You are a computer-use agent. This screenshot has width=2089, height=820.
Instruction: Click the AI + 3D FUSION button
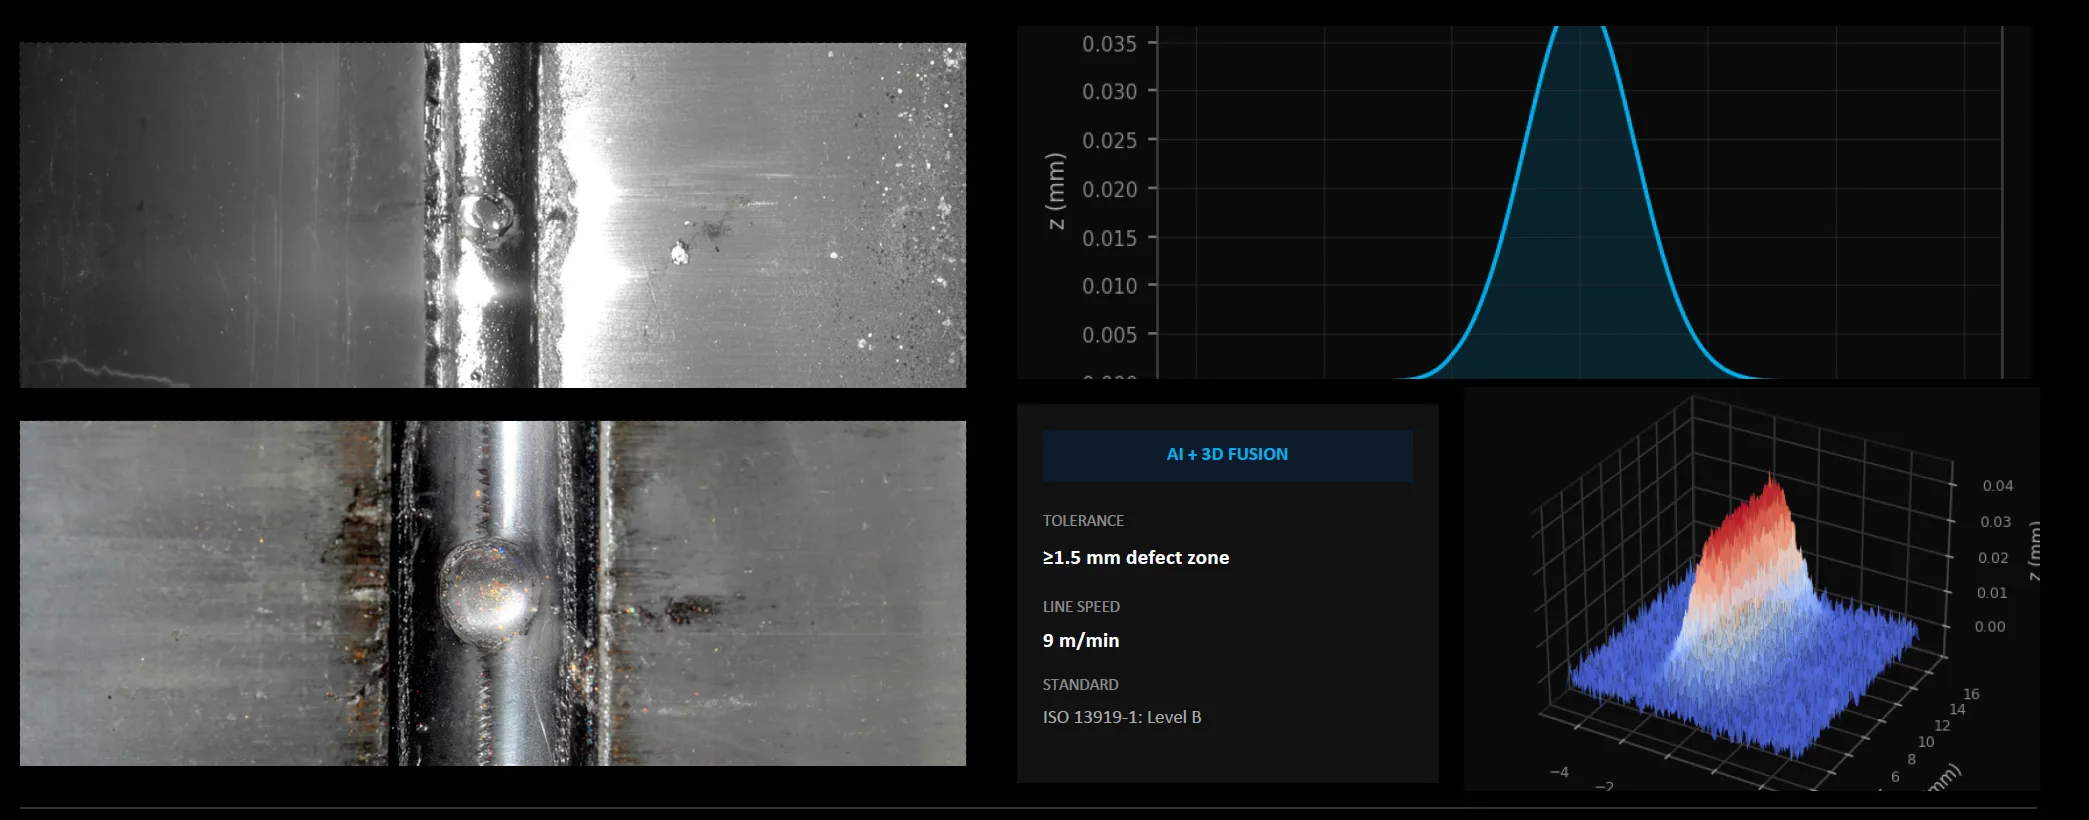[1227, 455]
